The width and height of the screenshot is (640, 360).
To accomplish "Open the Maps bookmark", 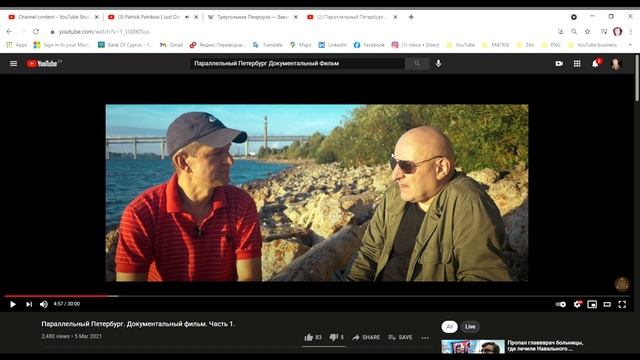I will tap(300, 45).
